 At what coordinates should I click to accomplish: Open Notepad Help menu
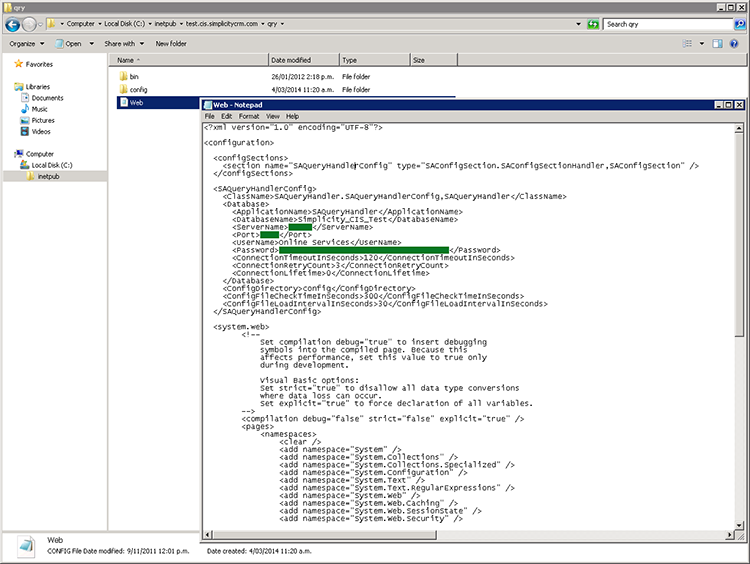click(x=292, y=116)
